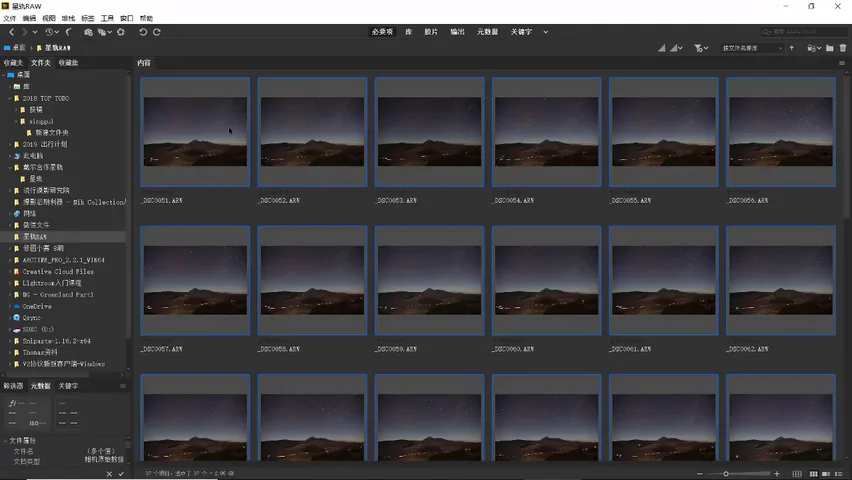Screen dimensions: 852x480
Task: Collapse the 桌面 tree node
Action: (4, 75)
